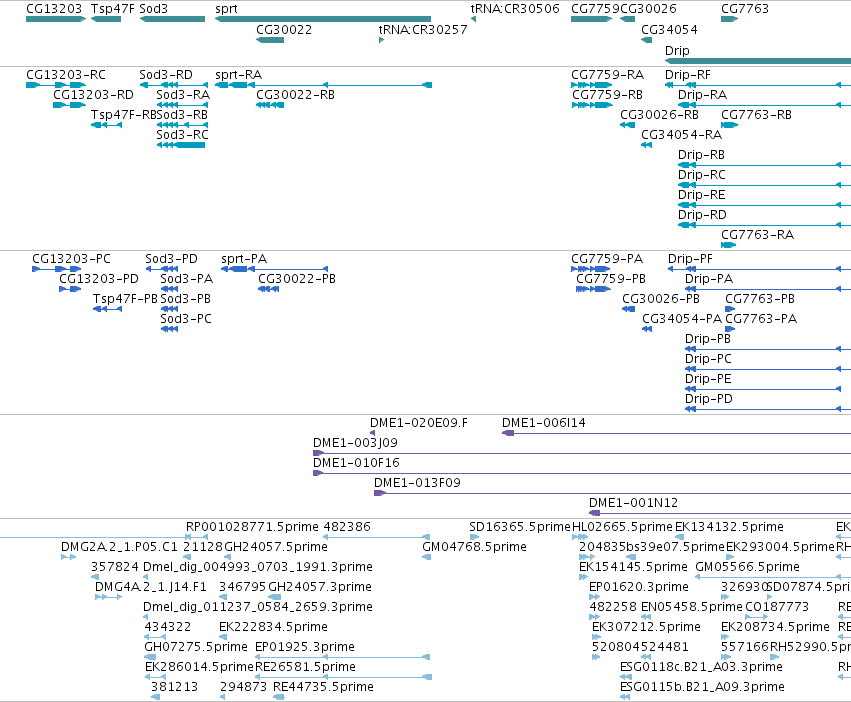Open transcript Sod3-RD
The width and height of the screenshot is (851, 702).
click(166, 75)
